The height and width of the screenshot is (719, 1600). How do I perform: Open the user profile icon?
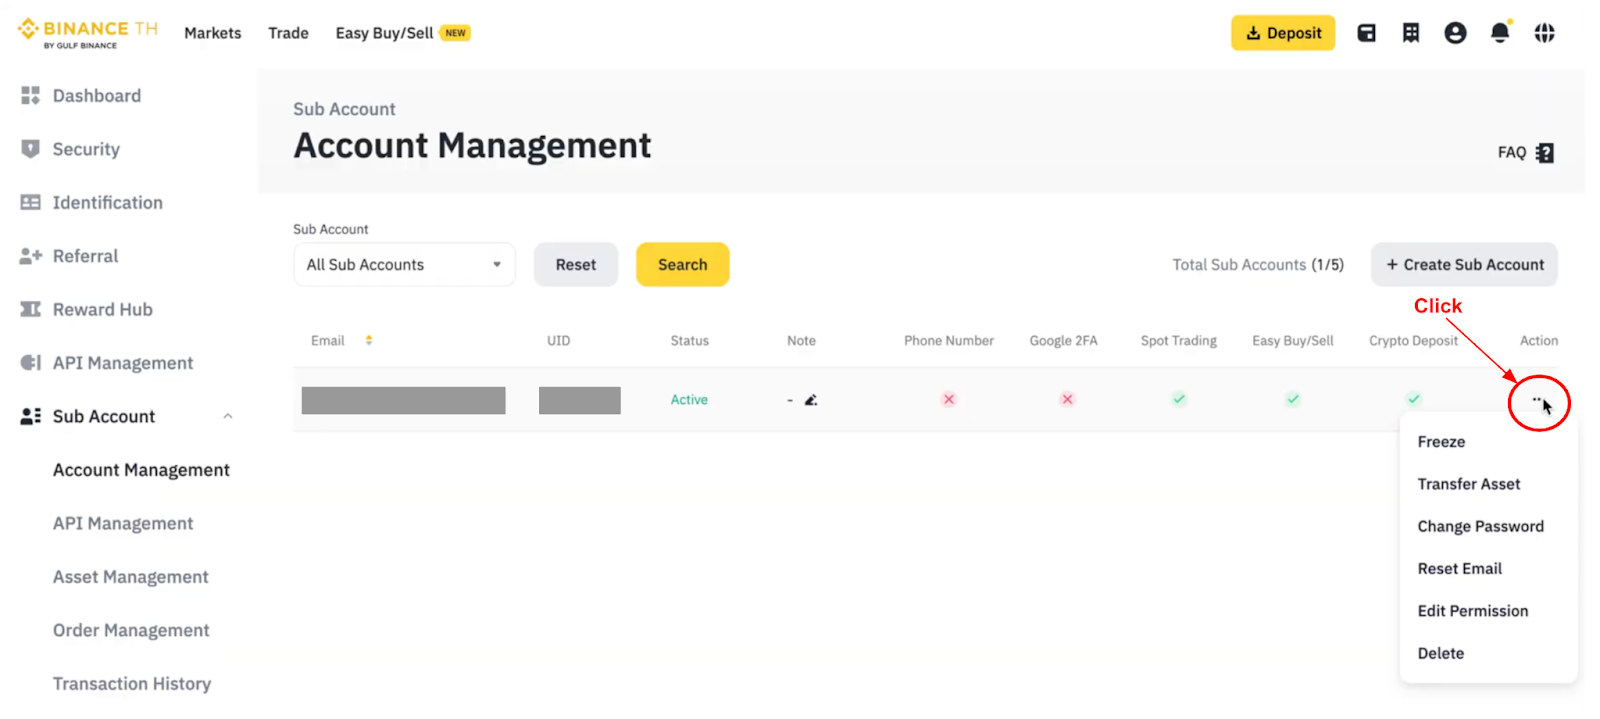click(x=1455, y=33)
